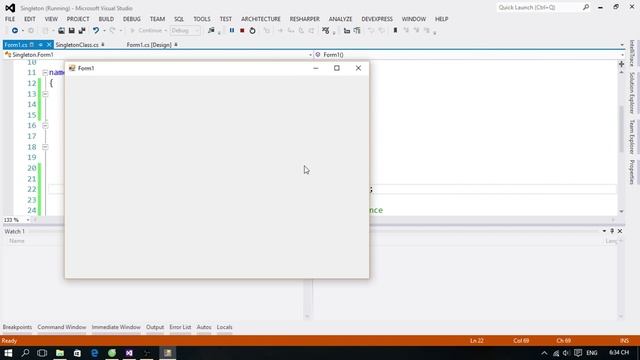
Task: Click the grayed Continue button
Action: point(146,31)
